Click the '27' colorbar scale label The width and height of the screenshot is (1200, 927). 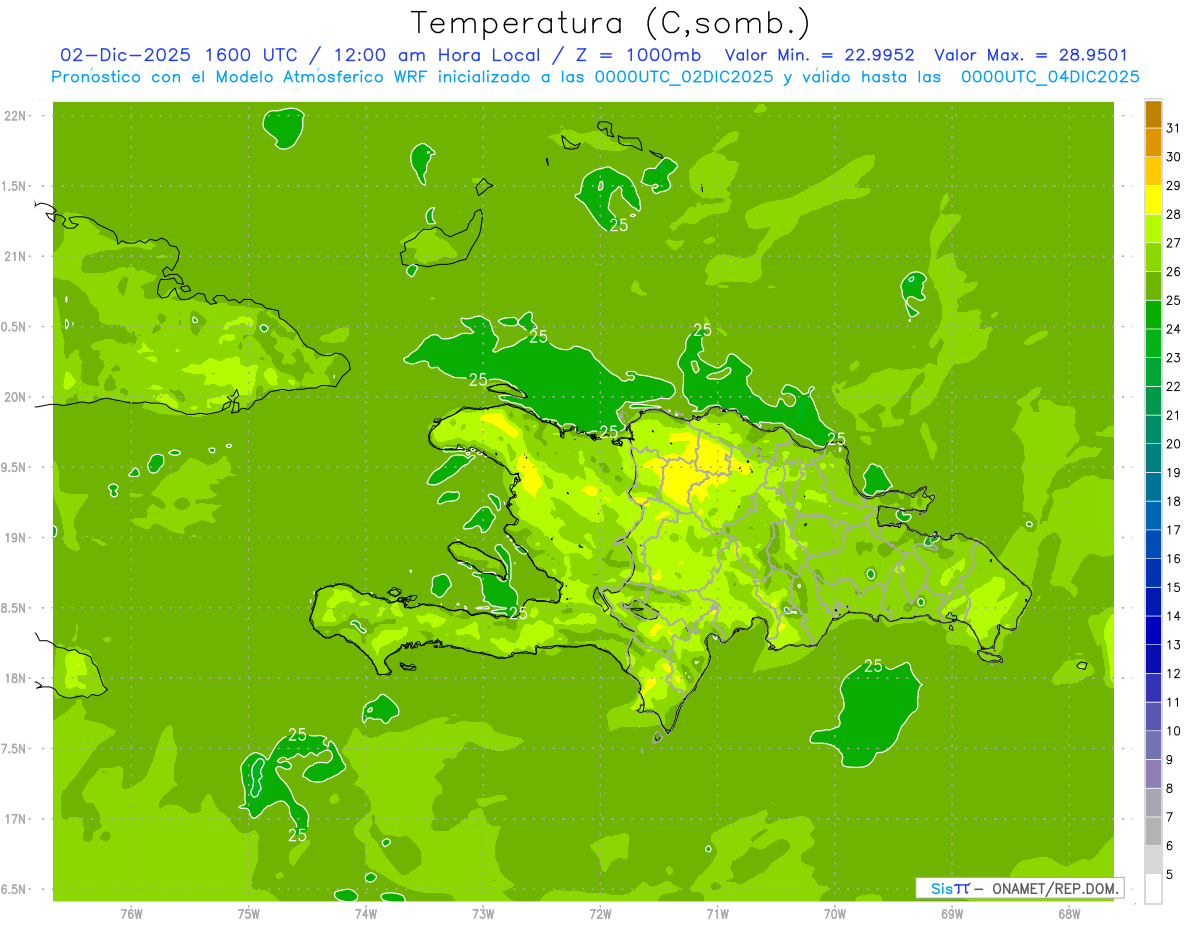click(x=1174, y=243)
